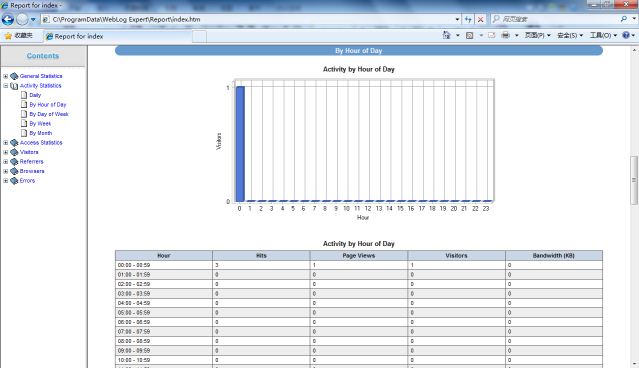The width and height of the screenshot is (639, 368).
Task: Open the By Month report link
Action: [x=40, y=133]
